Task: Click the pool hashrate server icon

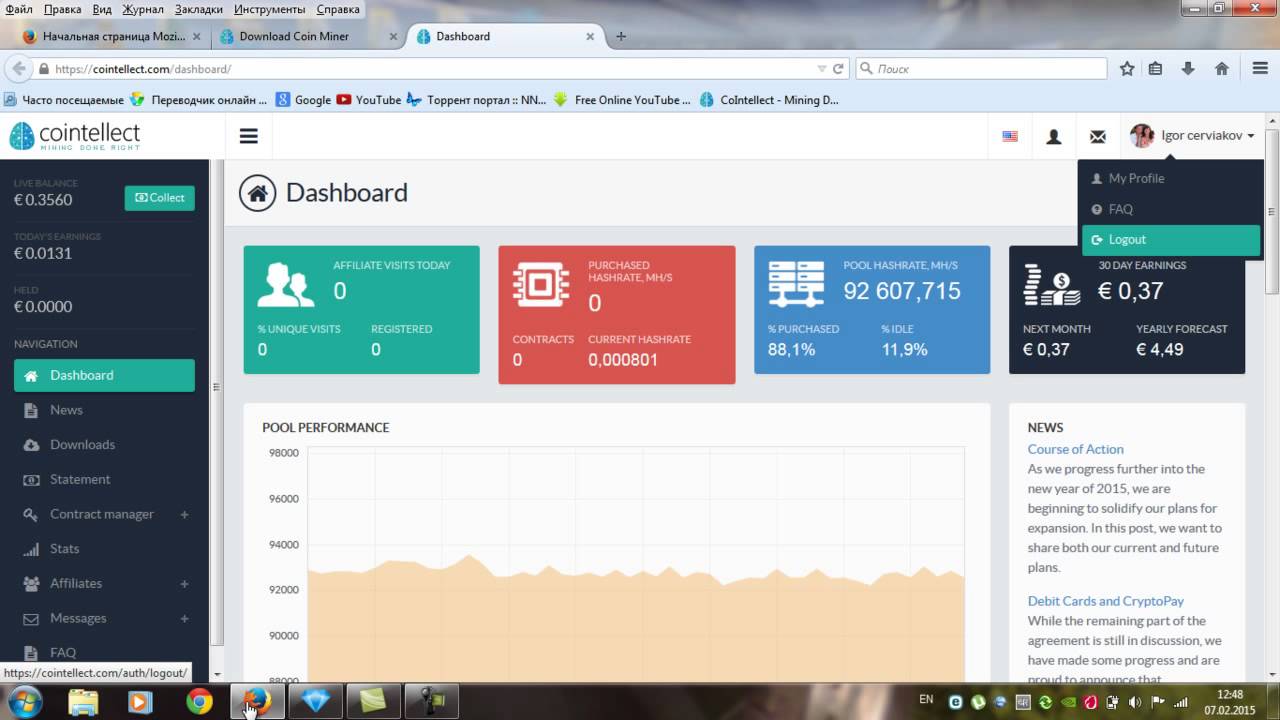Action: 796,284
